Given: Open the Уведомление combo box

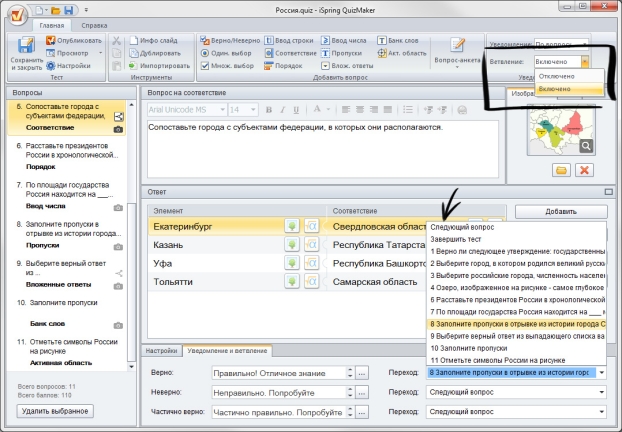Looking at the screenshot, I should [x=561, y=44].
